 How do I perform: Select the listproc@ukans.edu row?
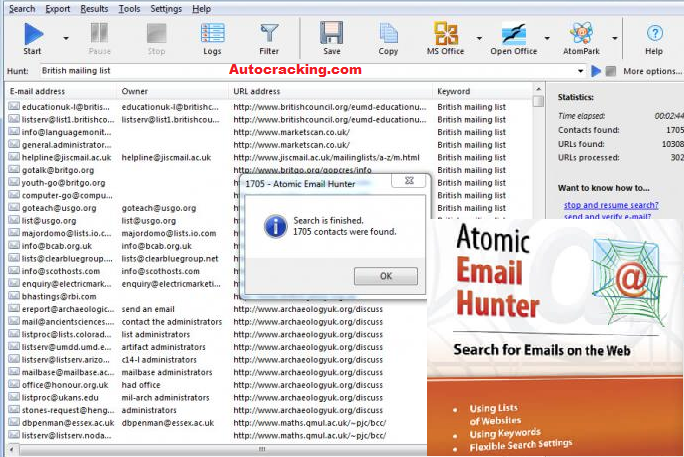(60, 398)
